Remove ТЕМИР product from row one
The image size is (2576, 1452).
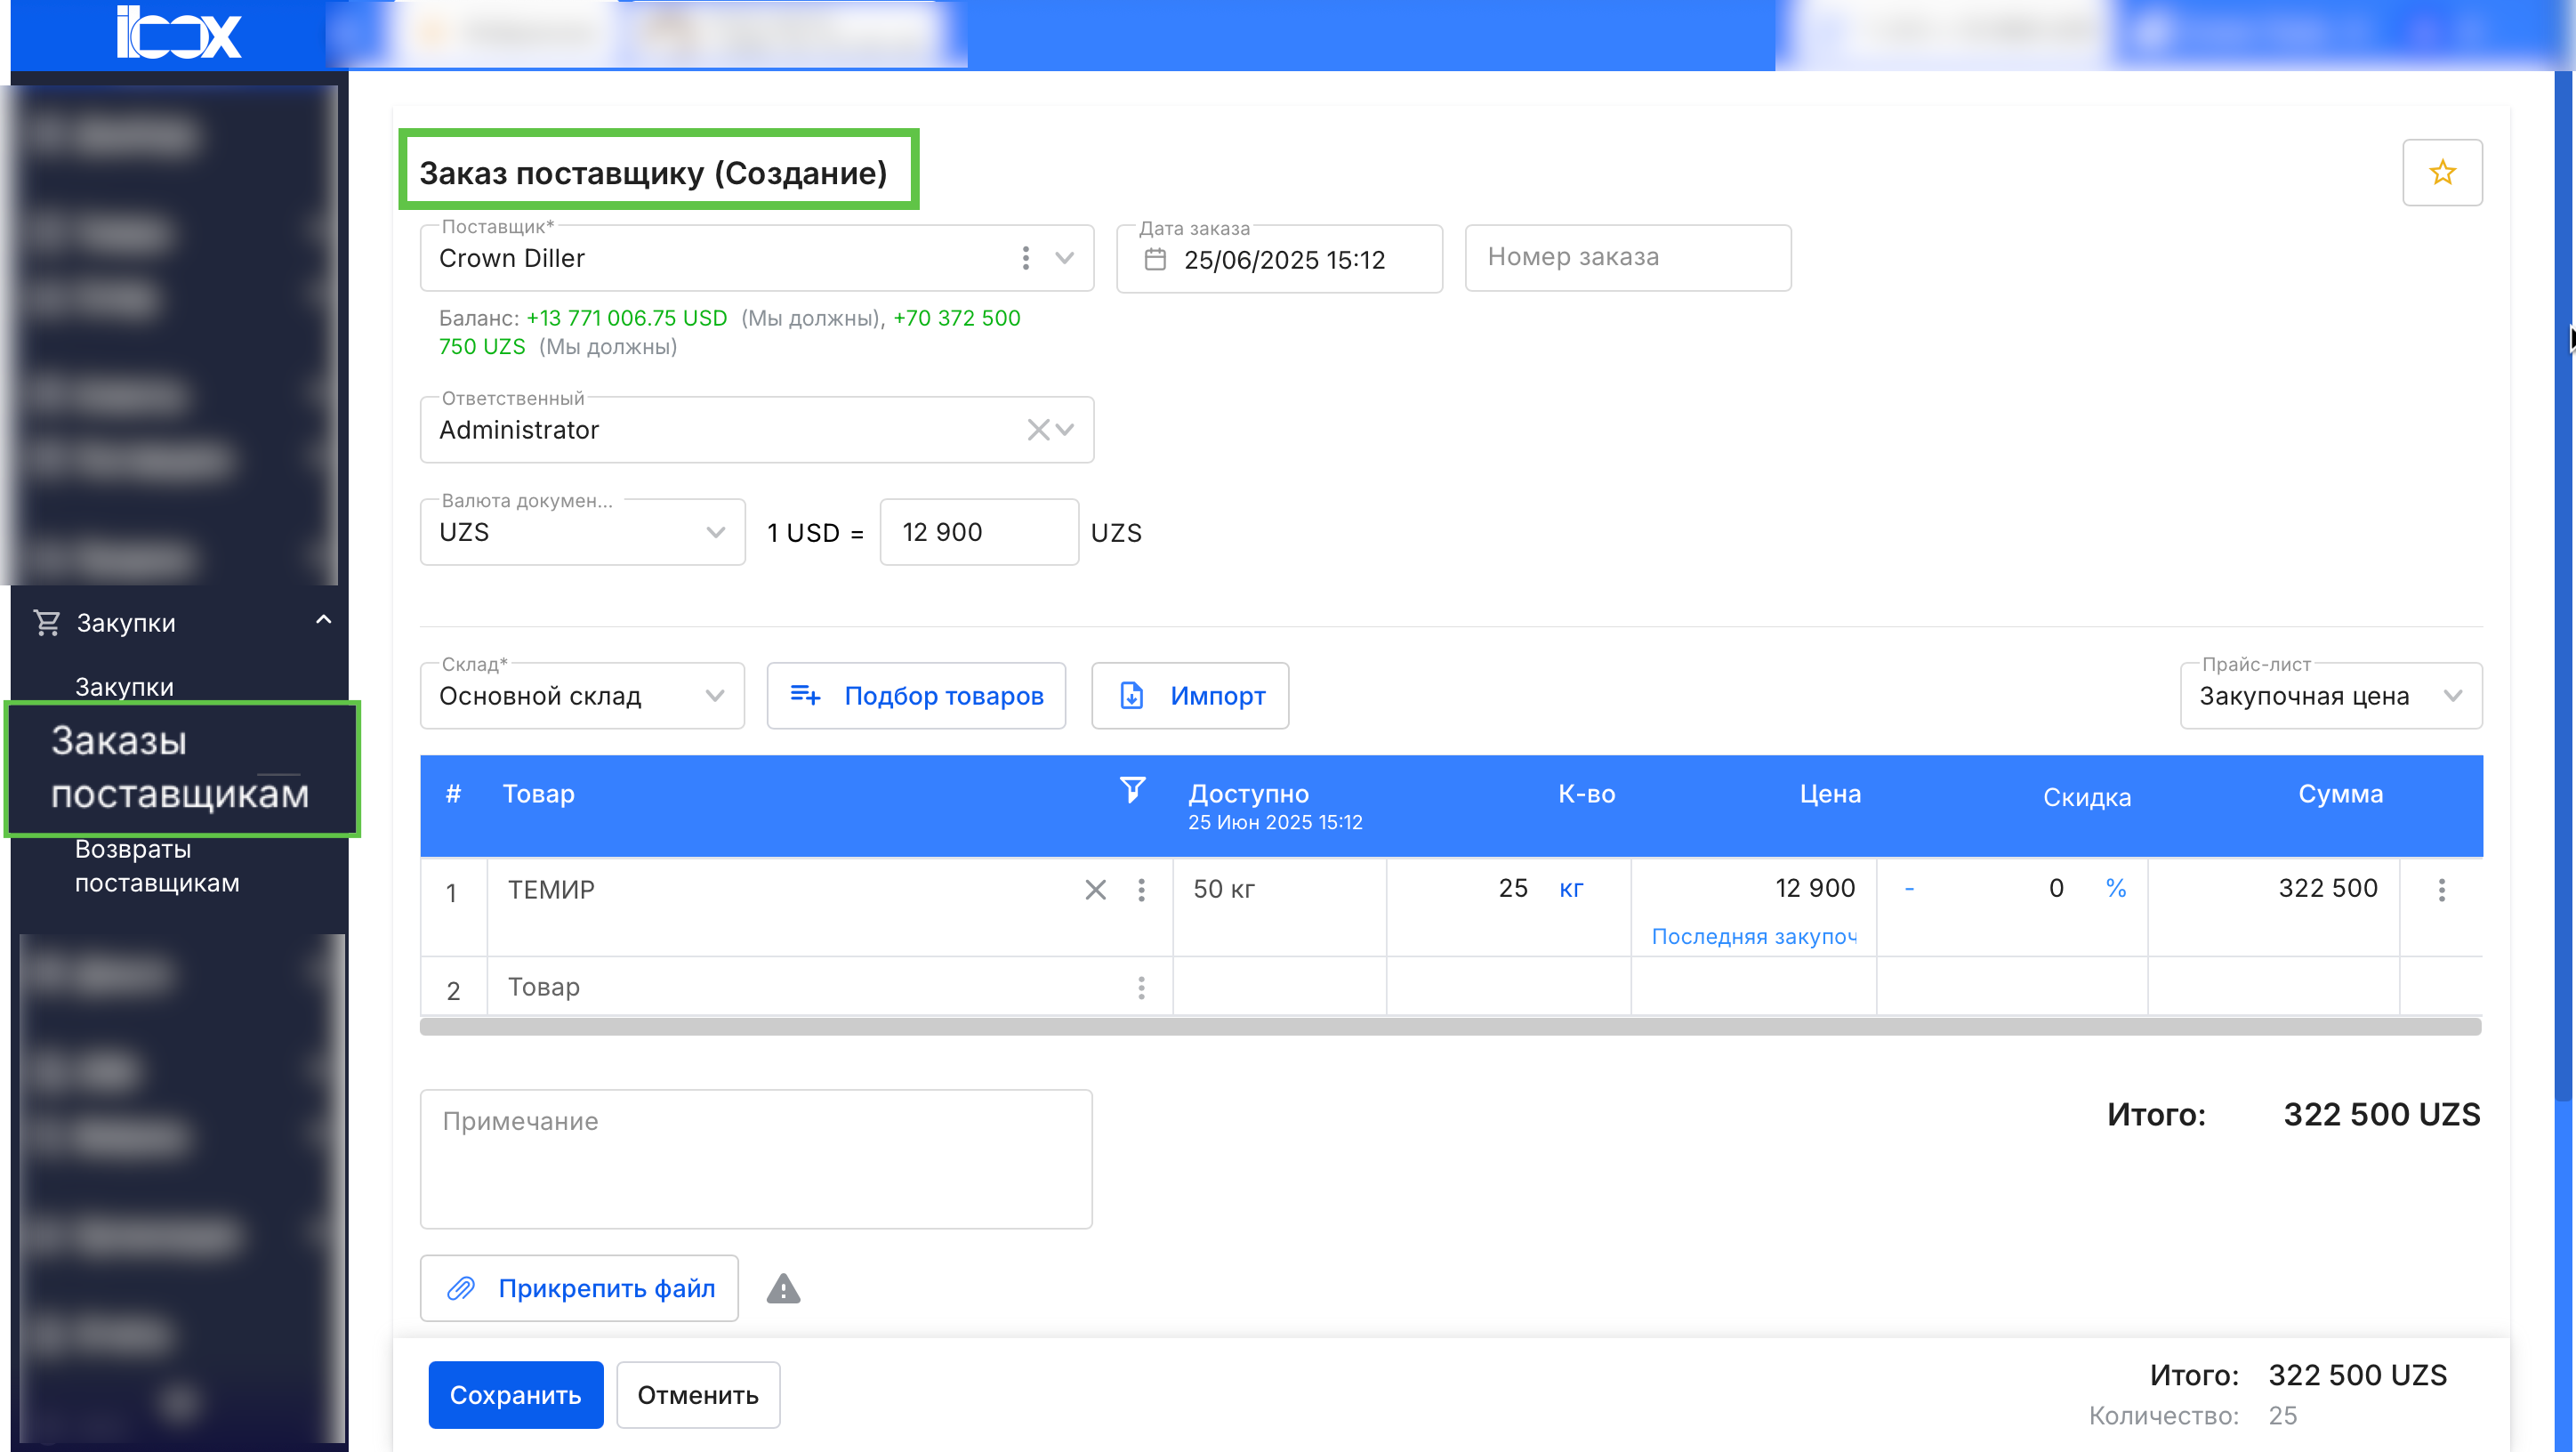tap(1095, 890)
